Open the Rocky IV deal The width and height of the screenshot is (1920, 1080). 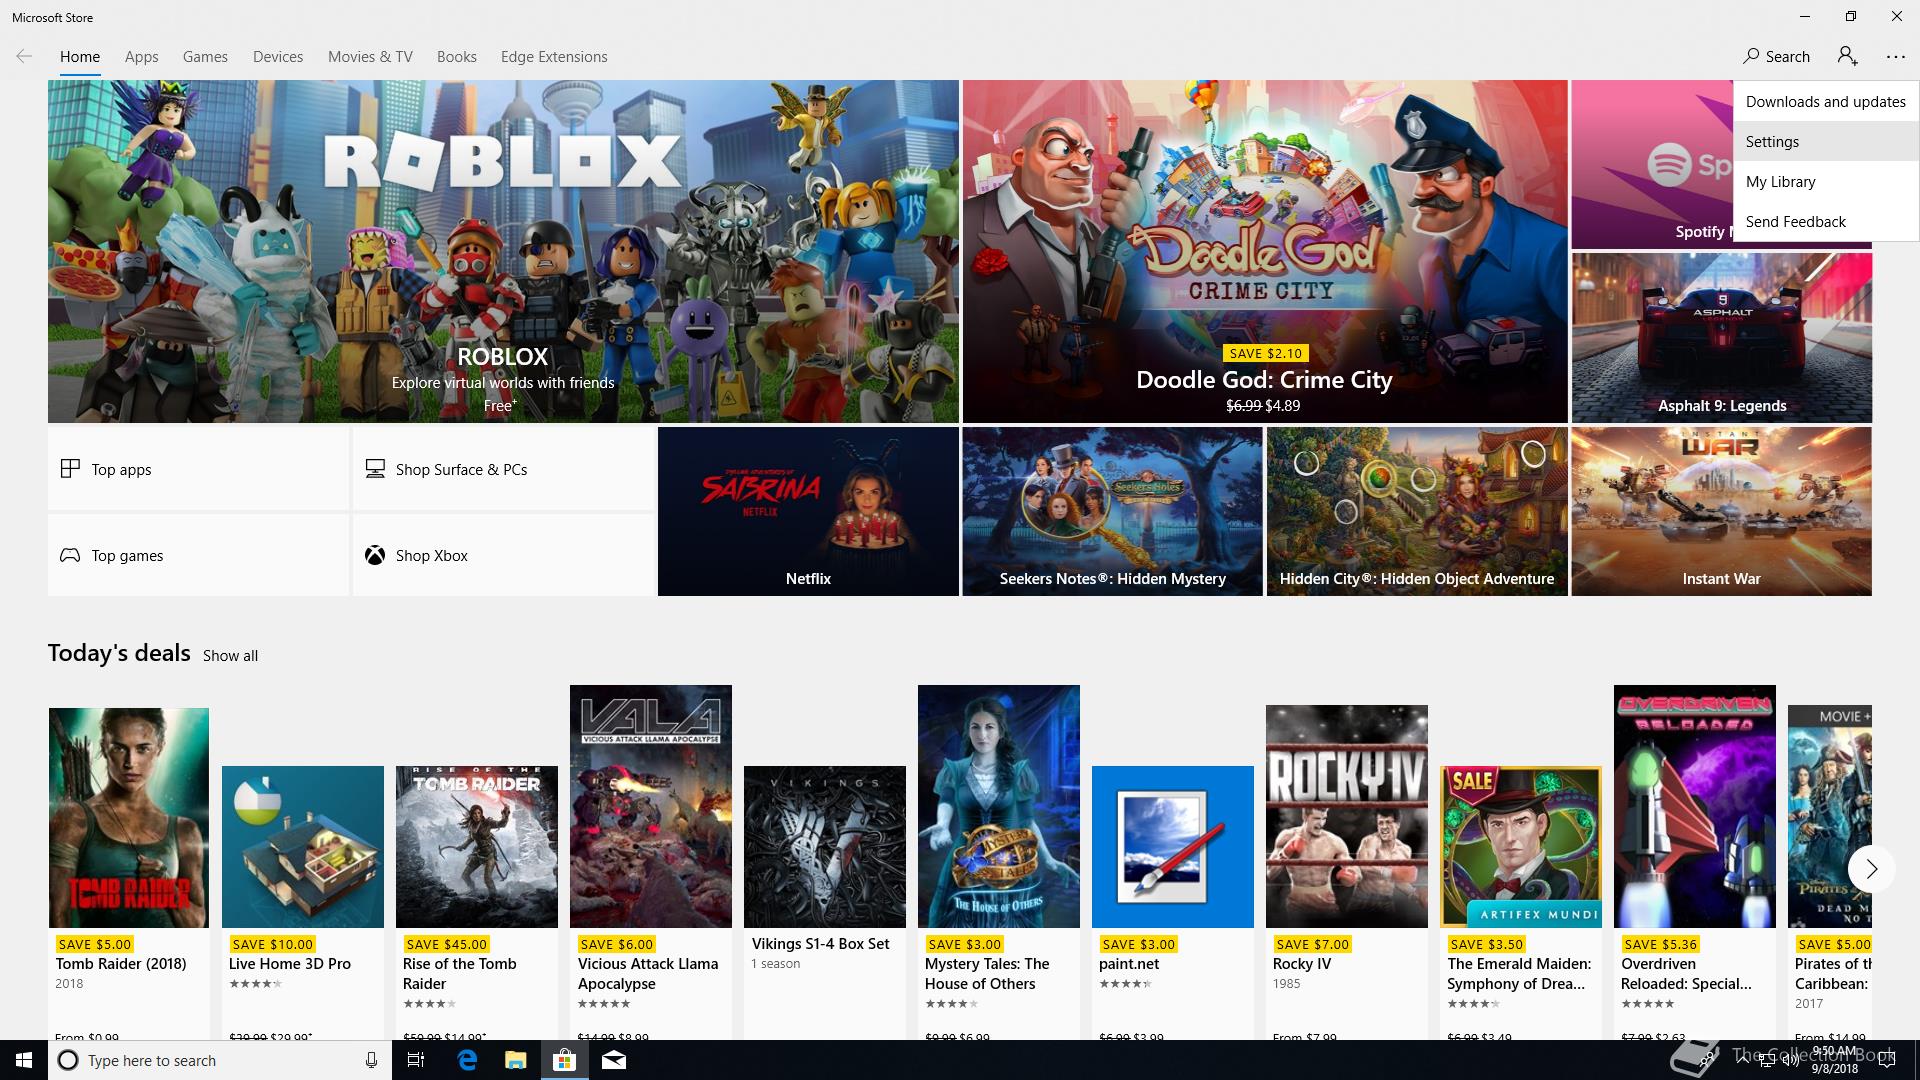1347,872
